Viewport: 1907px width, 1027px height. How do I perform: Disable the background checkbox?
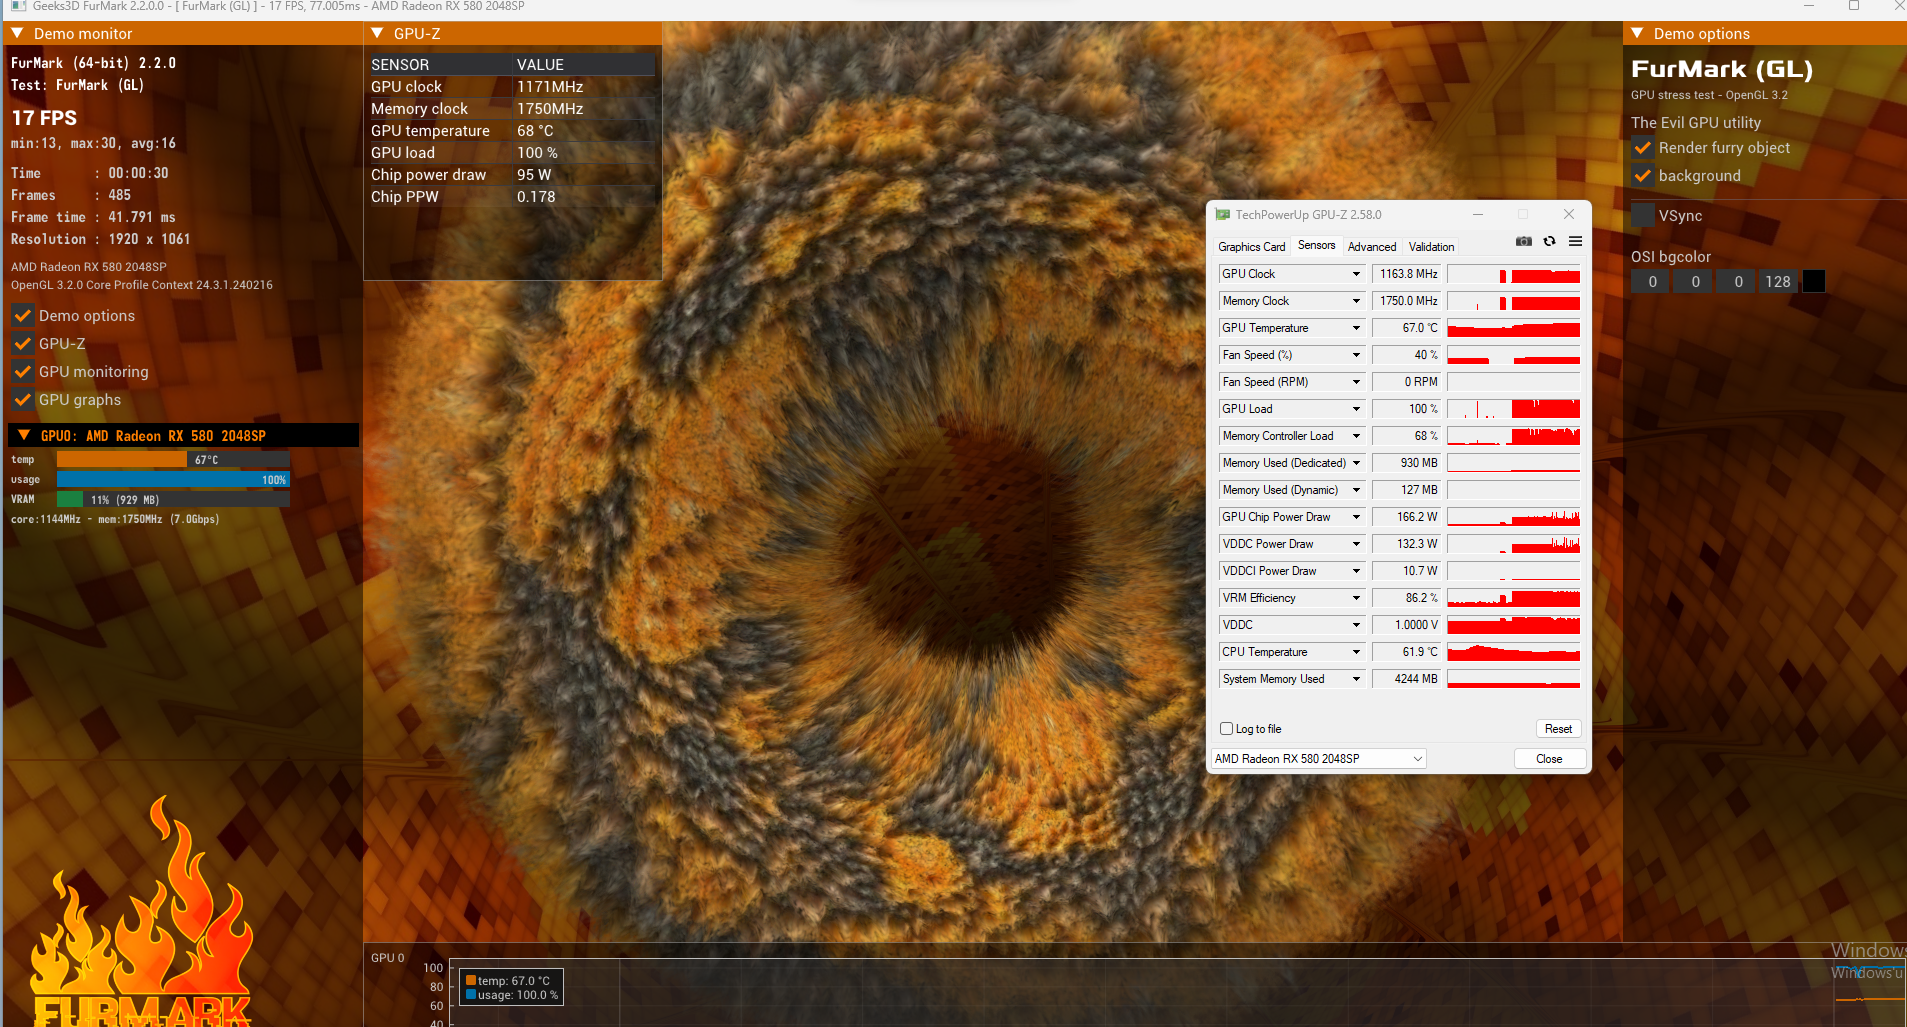1642,176
